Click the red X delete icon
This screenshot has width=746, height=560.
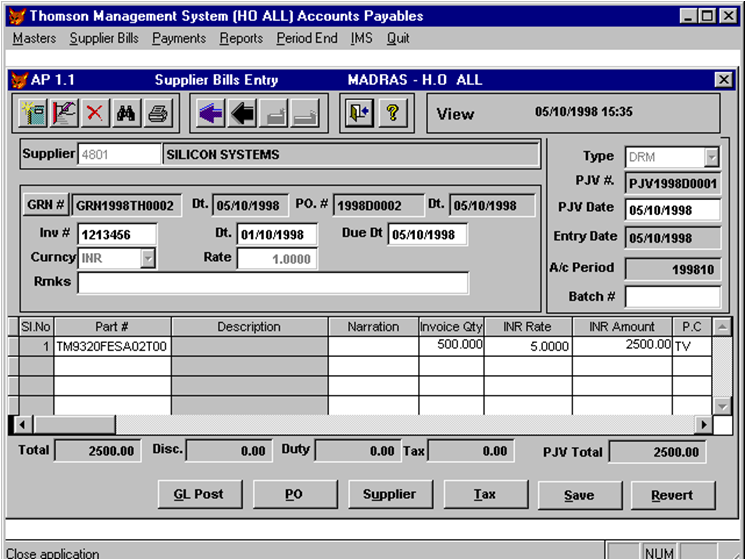95,114
